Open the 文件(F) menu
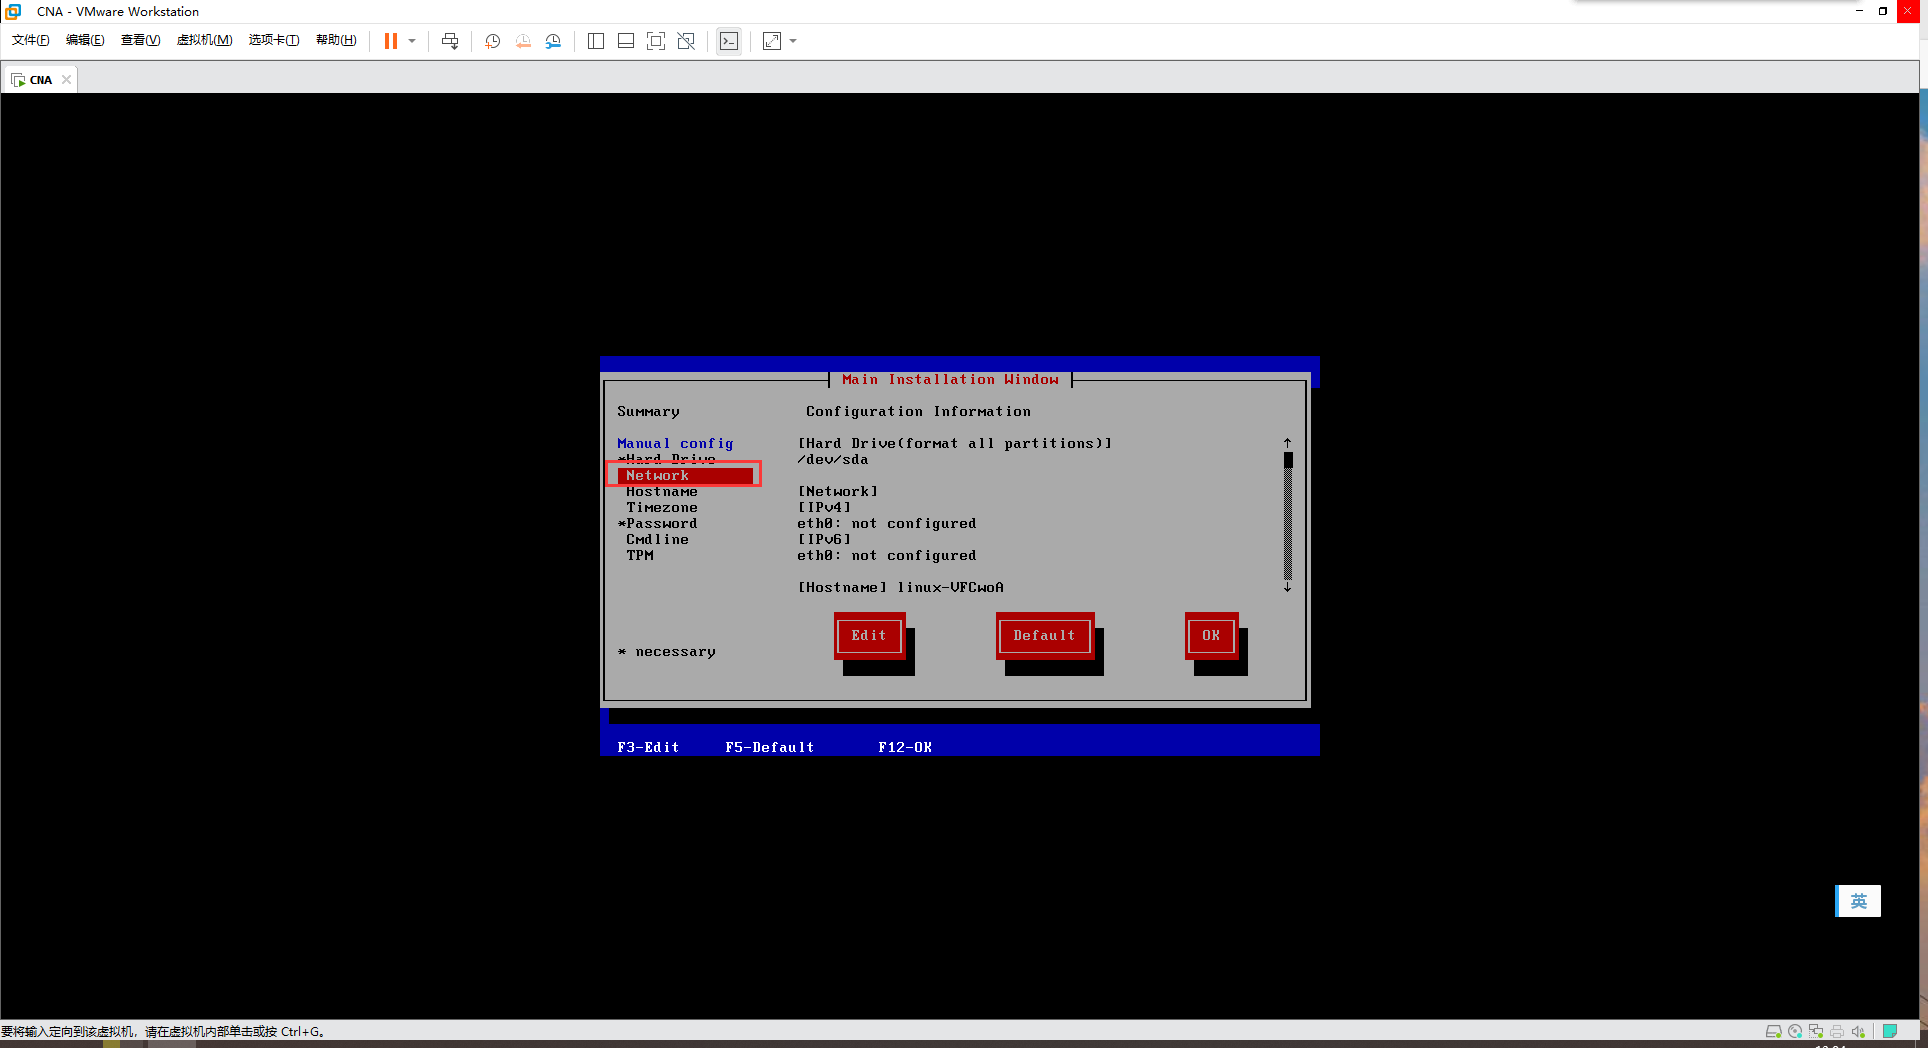This screenshot has width=1928, height=1048. point(31,40)
